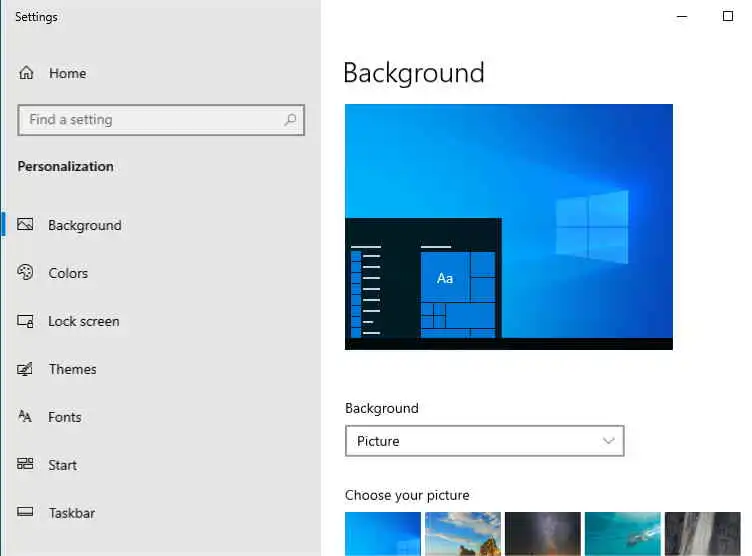Focus the Find a setting field
The height and width of the screenshot is (556, 752).
pos(161,120)
